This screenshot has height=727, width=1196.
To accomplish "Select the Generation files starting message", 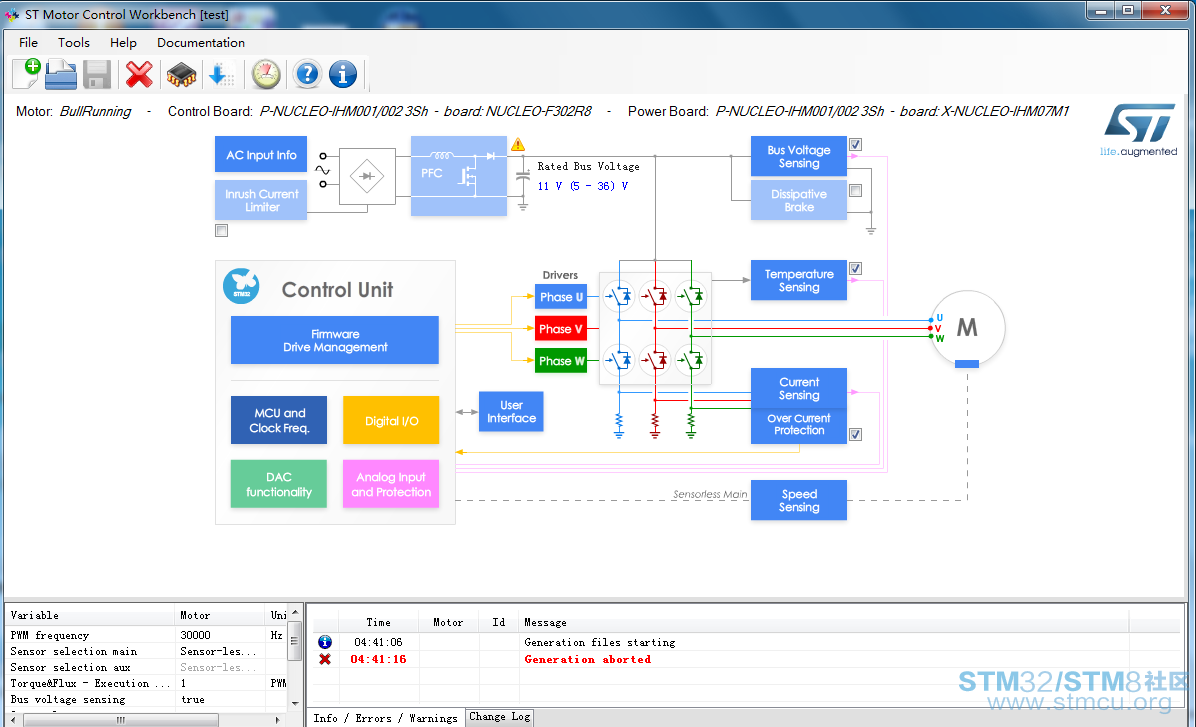I will pos(600,643).
